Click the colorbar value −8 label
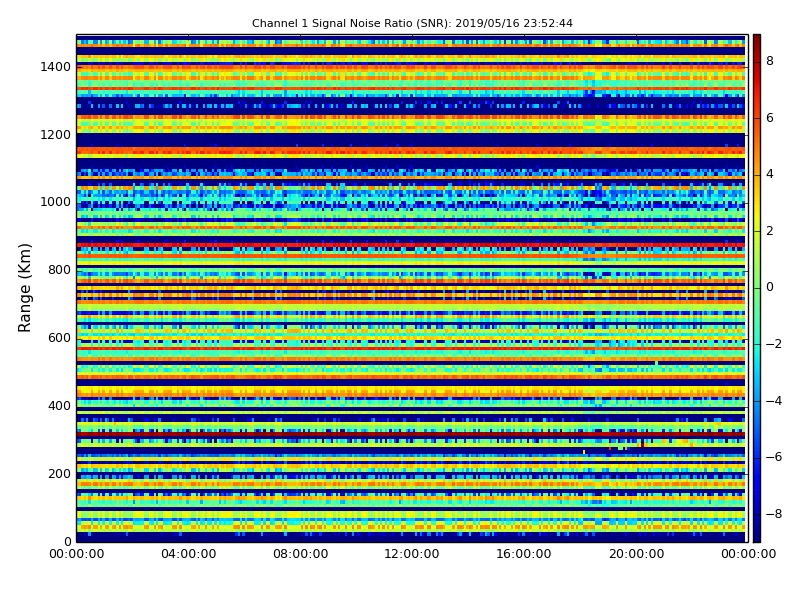 pyautogui.click(x=774, y=514)
